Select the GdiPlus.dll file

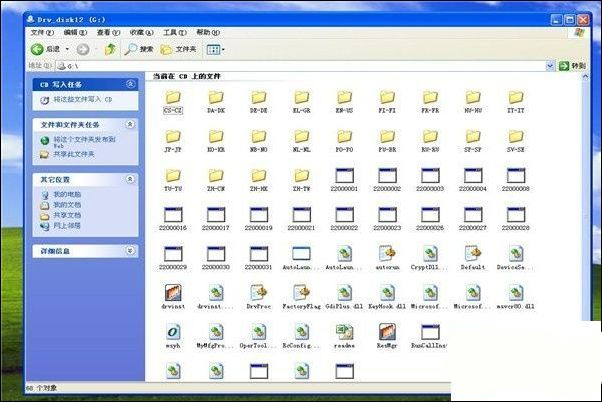pos(344,298)
